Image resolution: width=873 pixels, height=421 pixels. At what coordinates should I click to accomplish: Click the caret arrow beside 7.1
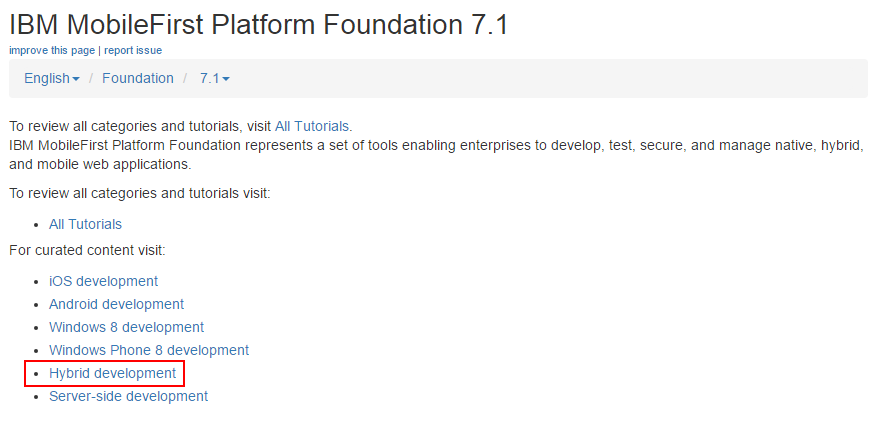tap(226, 79)
